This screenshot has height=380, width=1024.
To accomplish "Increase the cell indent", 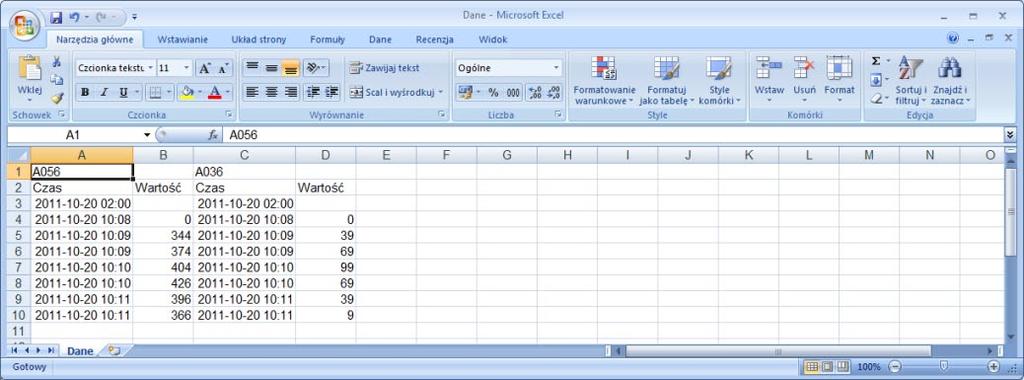I will [x=332, y=92].
